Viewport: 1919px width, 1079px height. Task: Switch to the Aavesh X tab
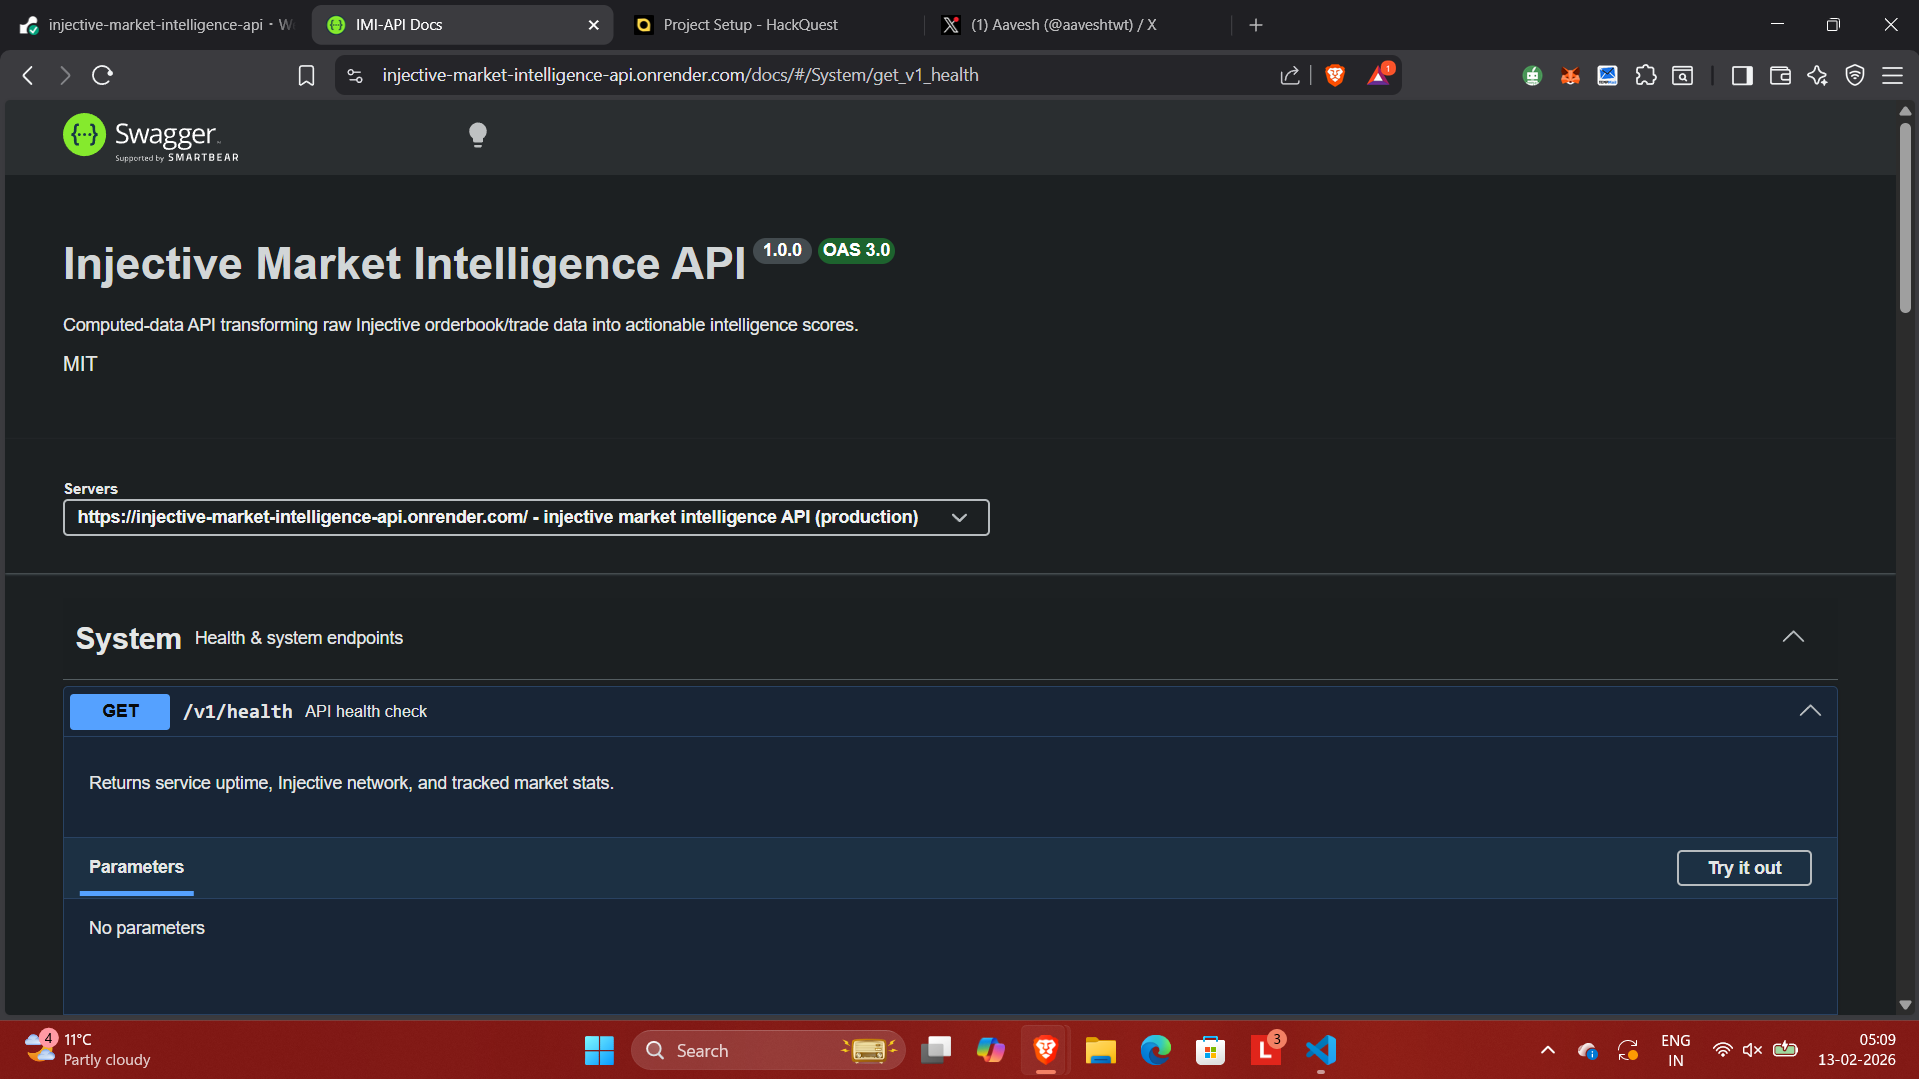click(1063, 25)
